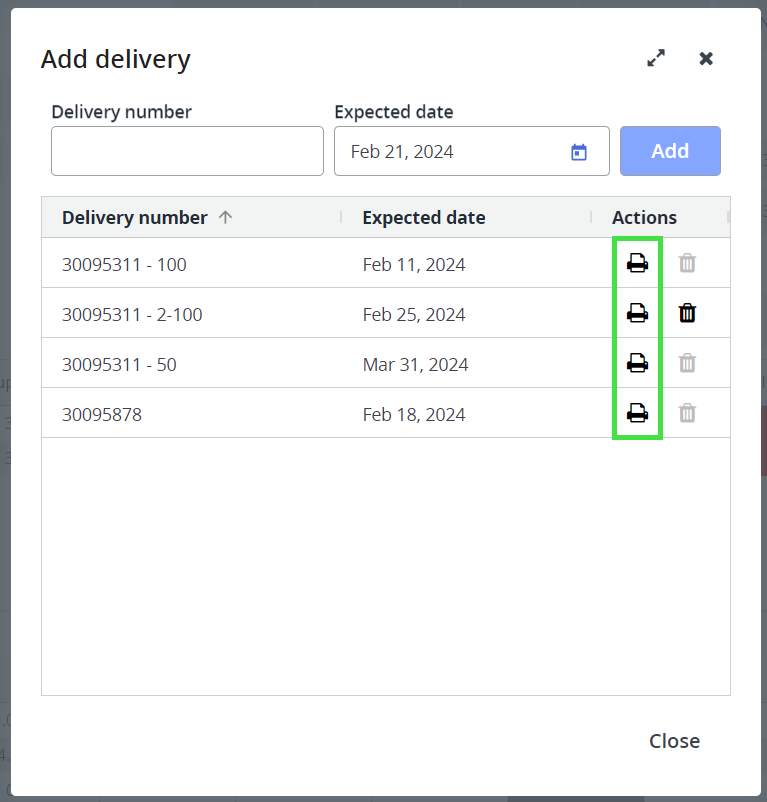Delete delivery 30095311 - 2-100
Screen dimensions: 767x802
point(687,314)
